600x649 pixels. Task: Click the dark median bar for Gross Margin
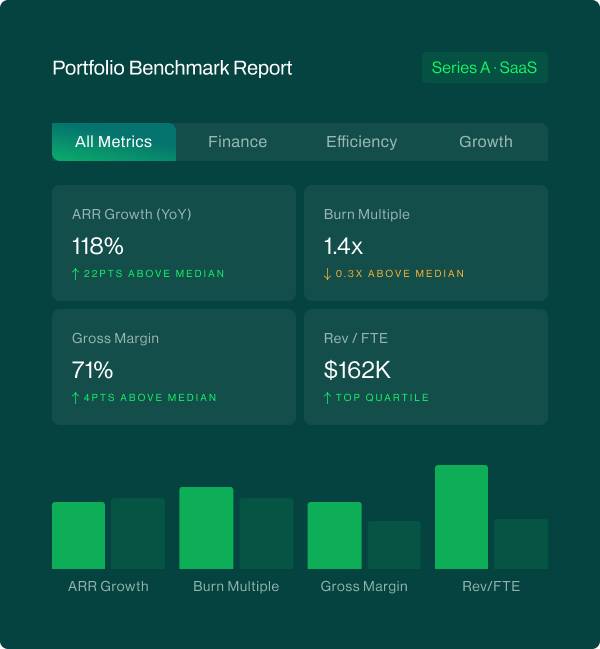(394, 545)
